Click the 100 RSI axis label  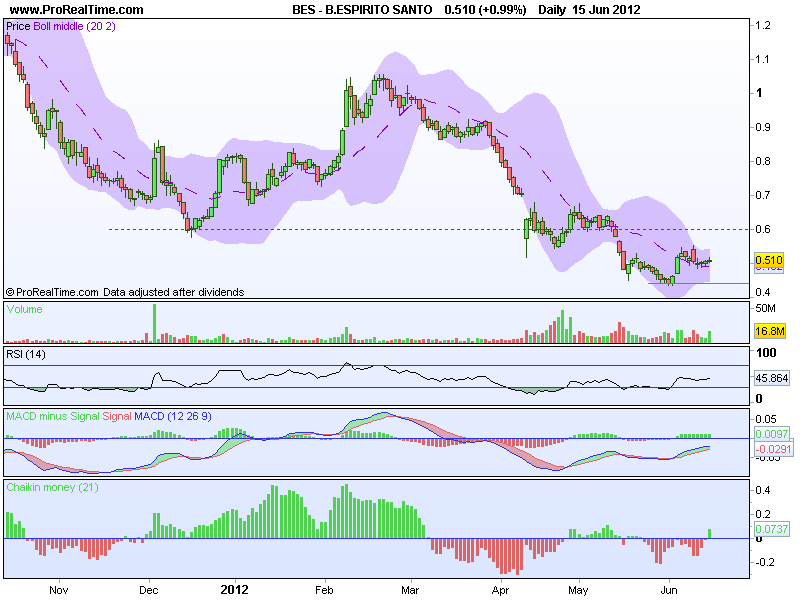coord(766,353)
